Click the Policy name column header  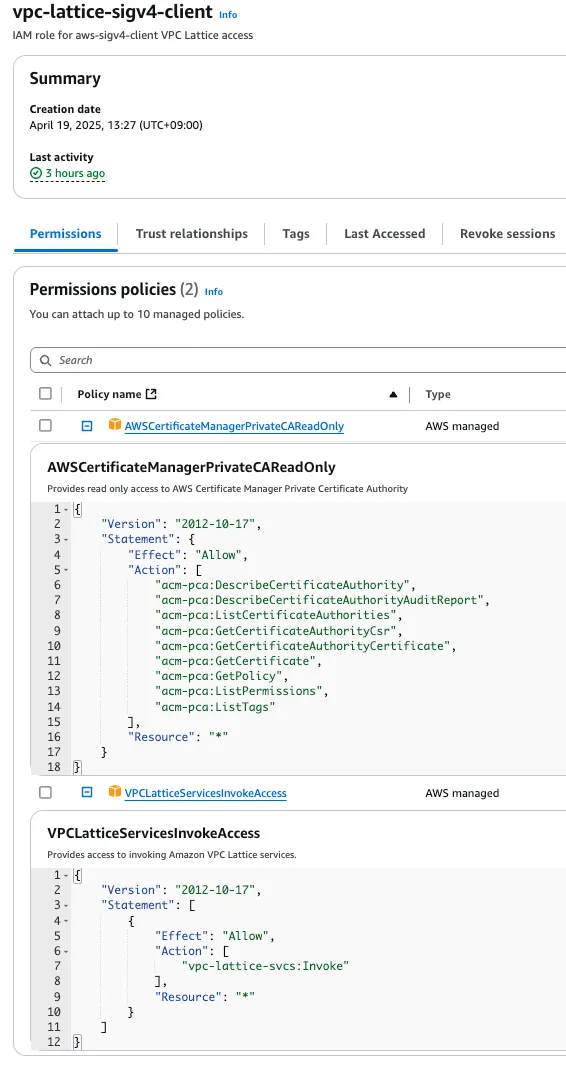110,394
